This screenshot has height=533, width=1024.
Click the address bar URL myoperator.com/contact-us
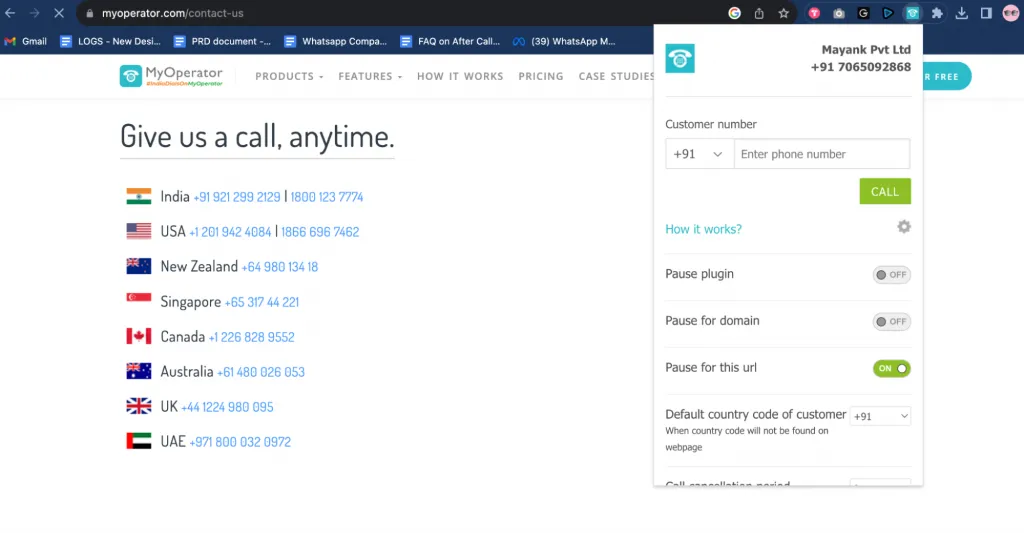click(172, 13)
